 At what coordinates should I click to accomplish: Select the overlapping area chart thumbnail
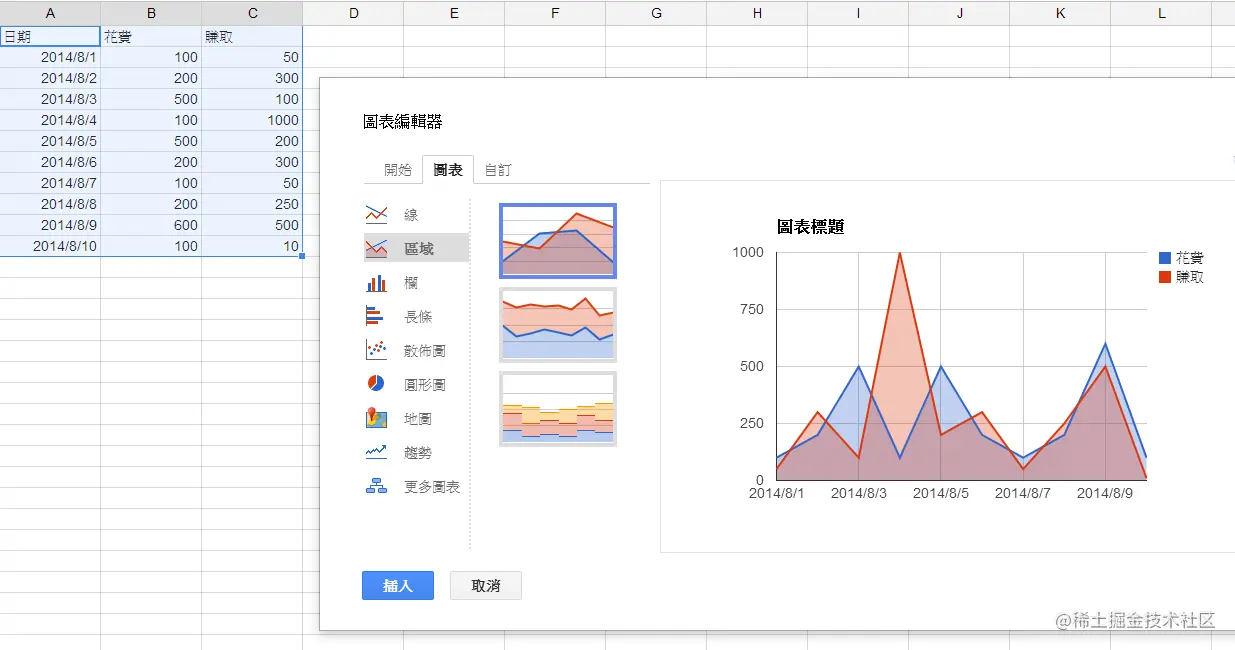pos(558,241)
